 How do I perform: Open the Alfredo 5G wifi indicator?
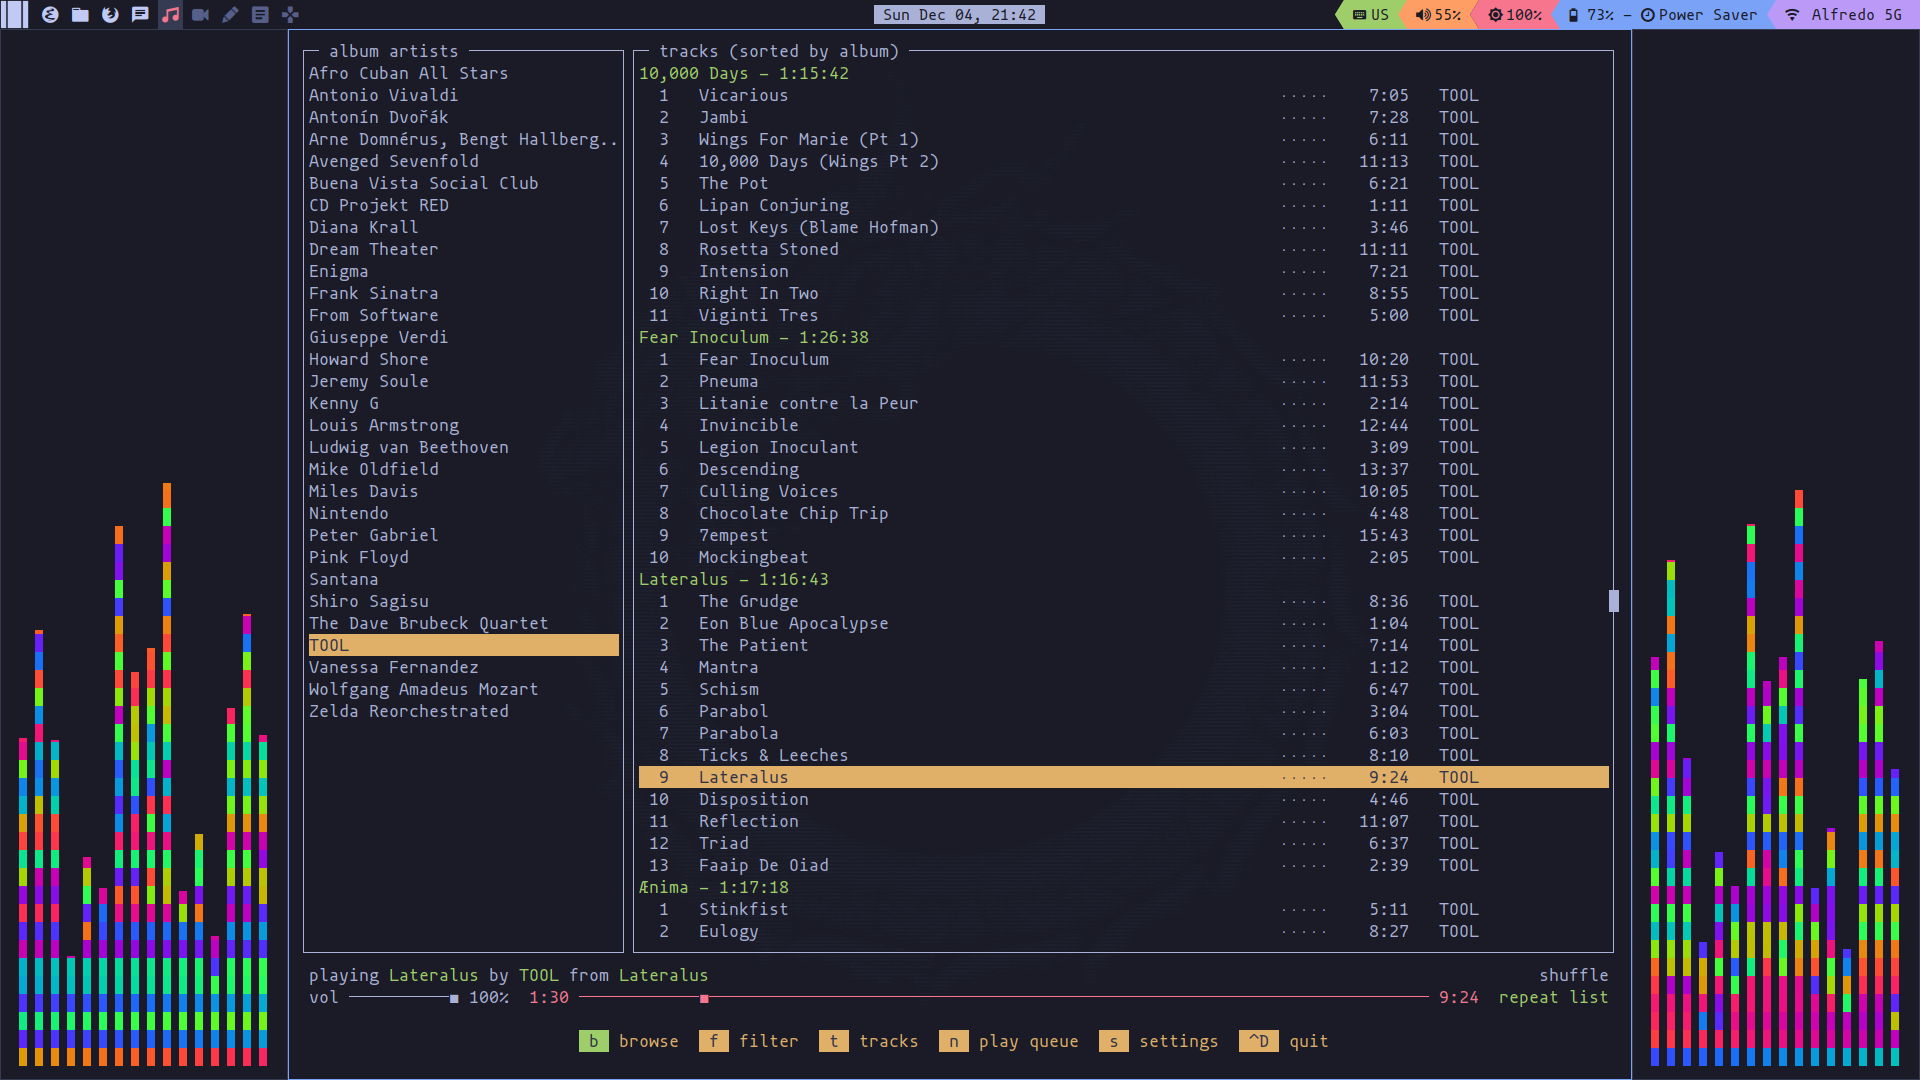coord(1844,15)
